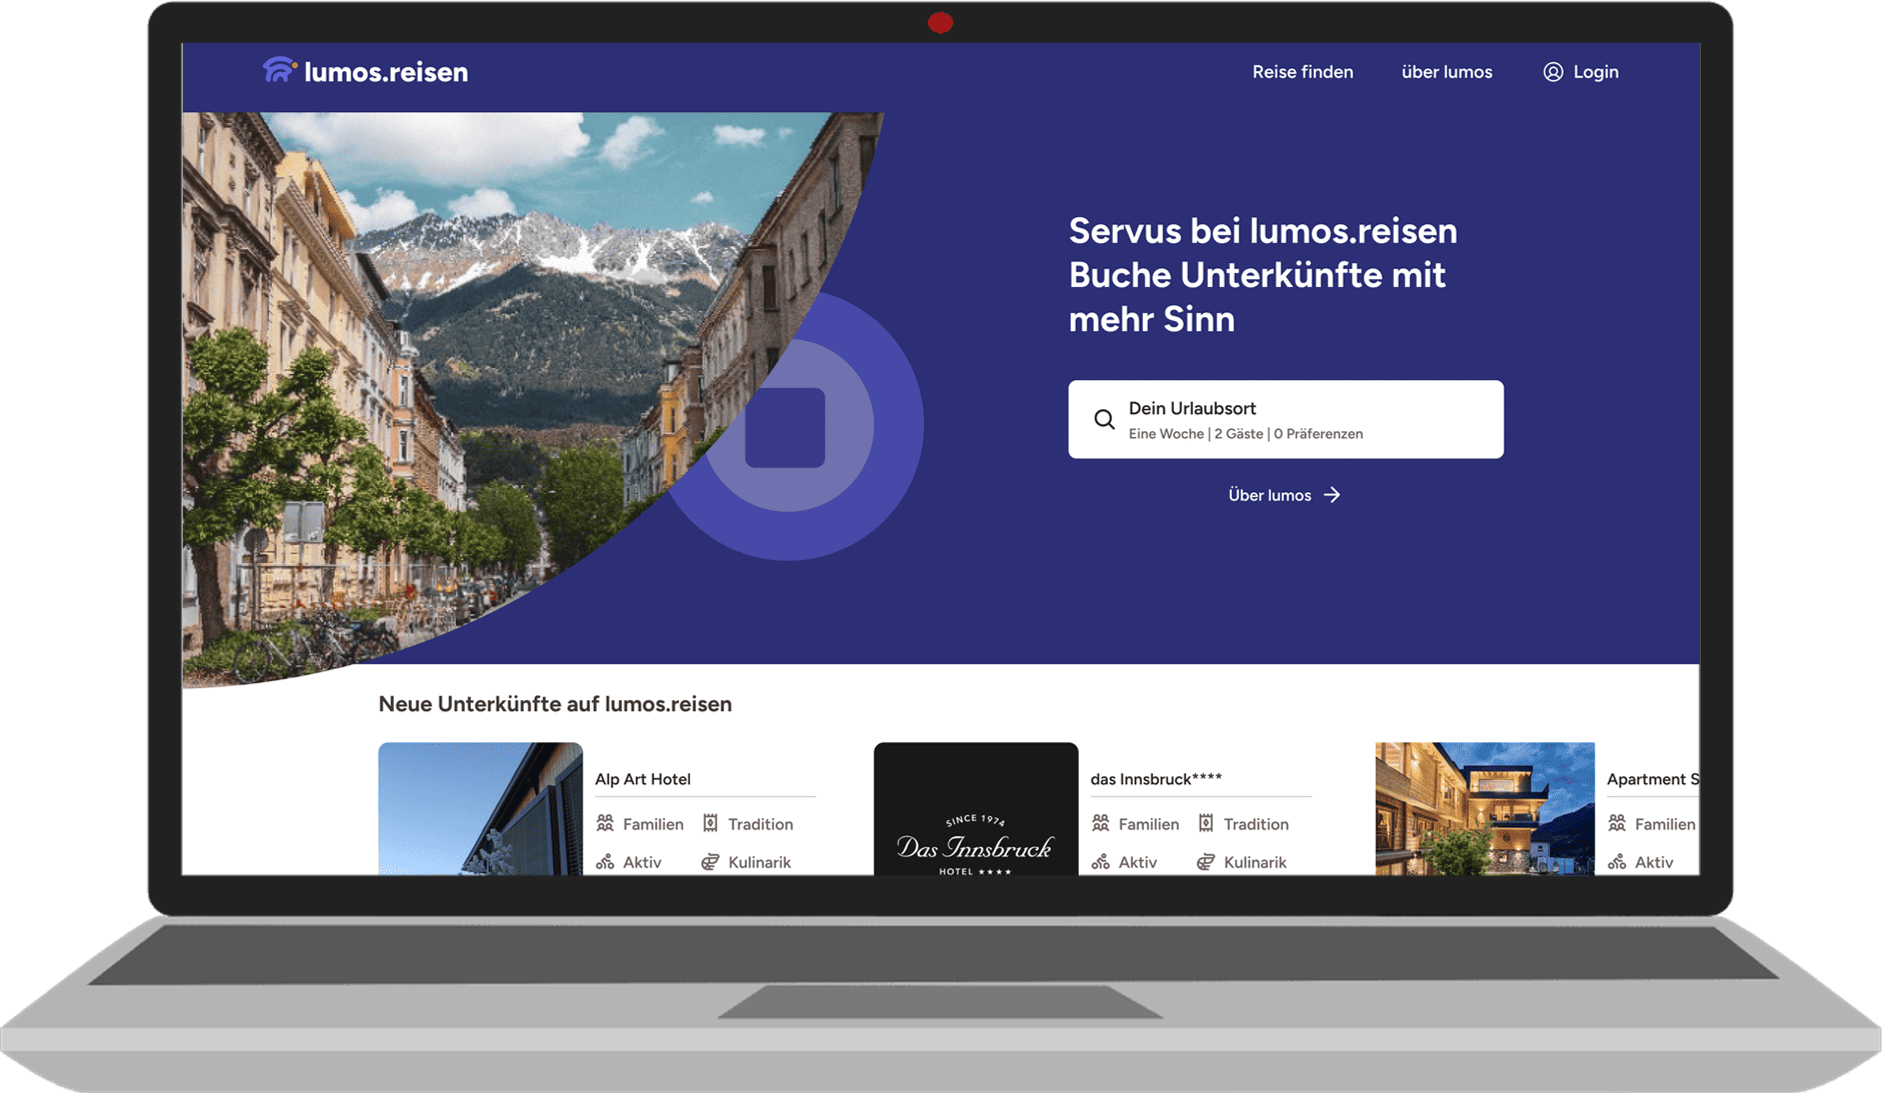The image size is (1884, 1093).
Task: Open the das Innsbruck**** title
Action: point(1156,779)
